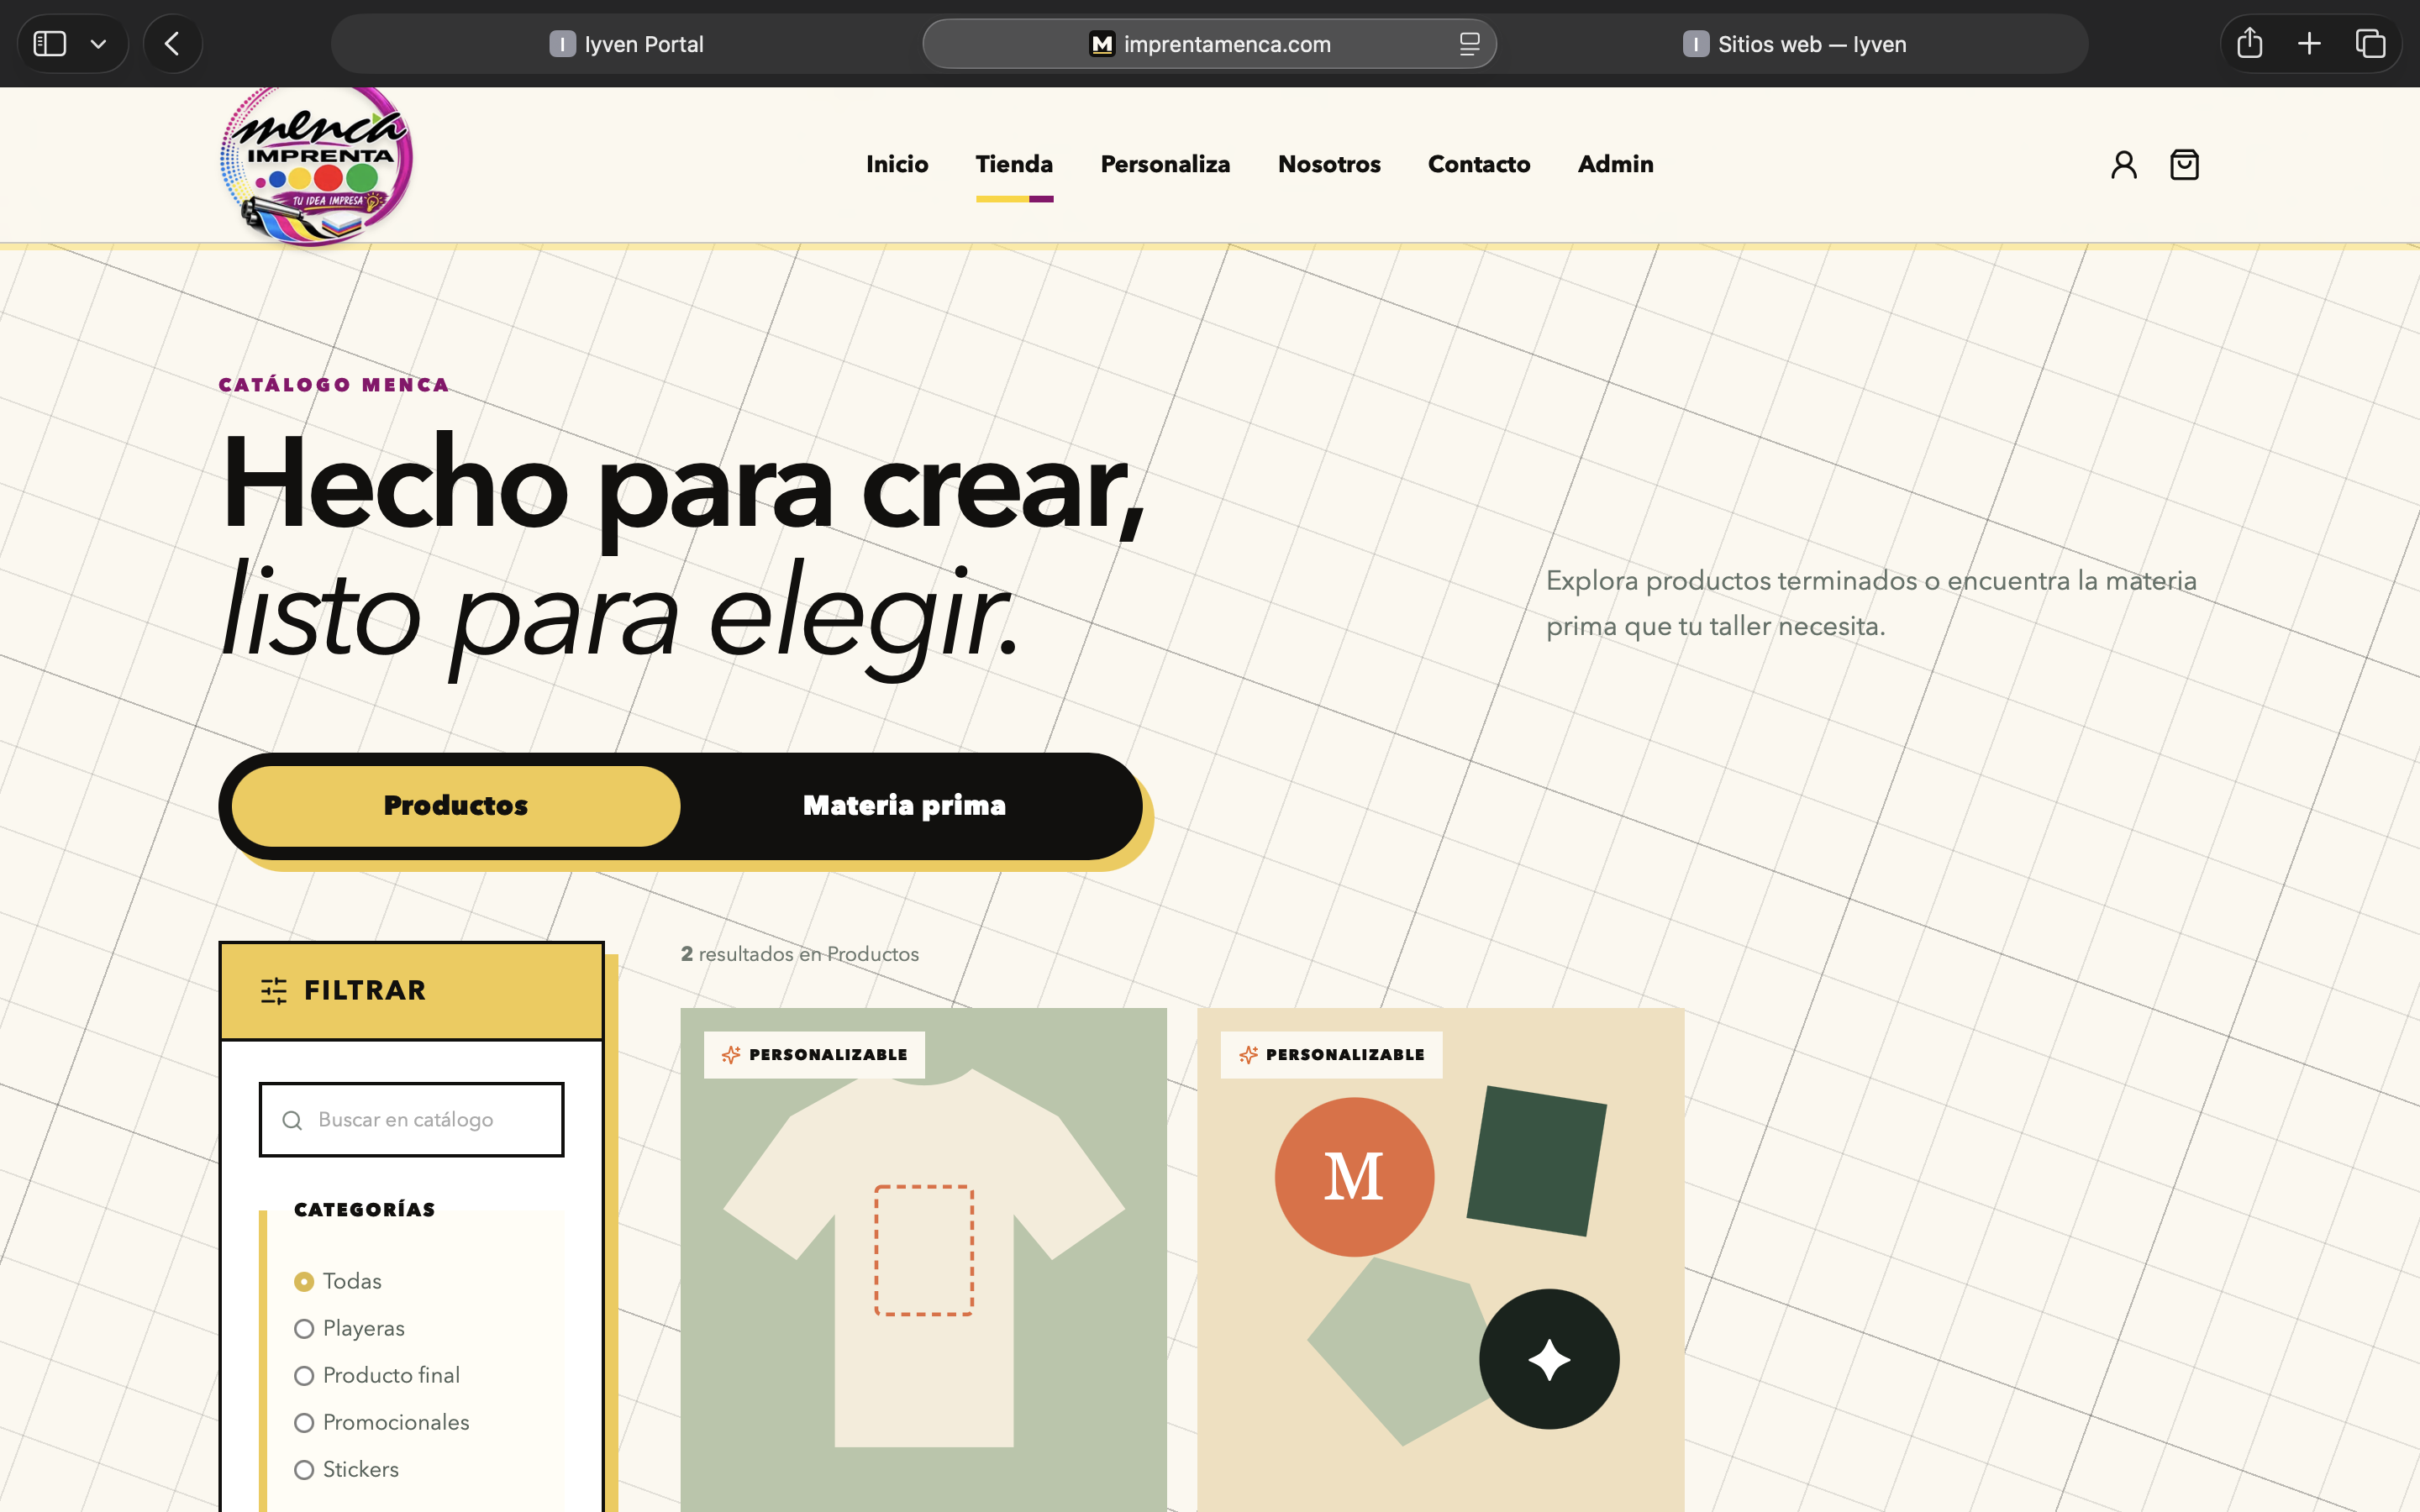The height and width of the screenshot is (1512, 2420).
Task: Click the search magnifier icon in filter
Action: pyautogui.click(x=292, y=1120)
